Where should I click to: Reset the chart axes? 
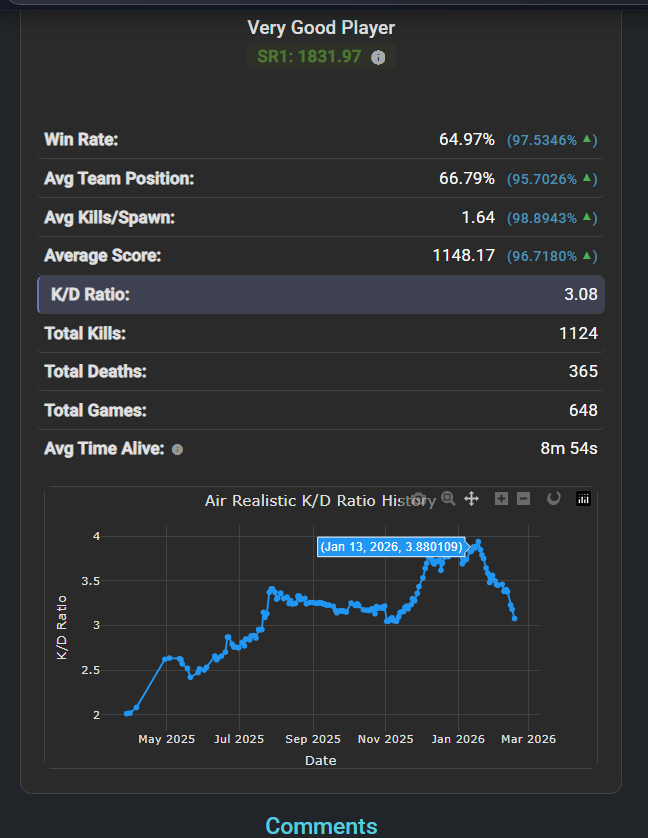[x=554, y=498]
